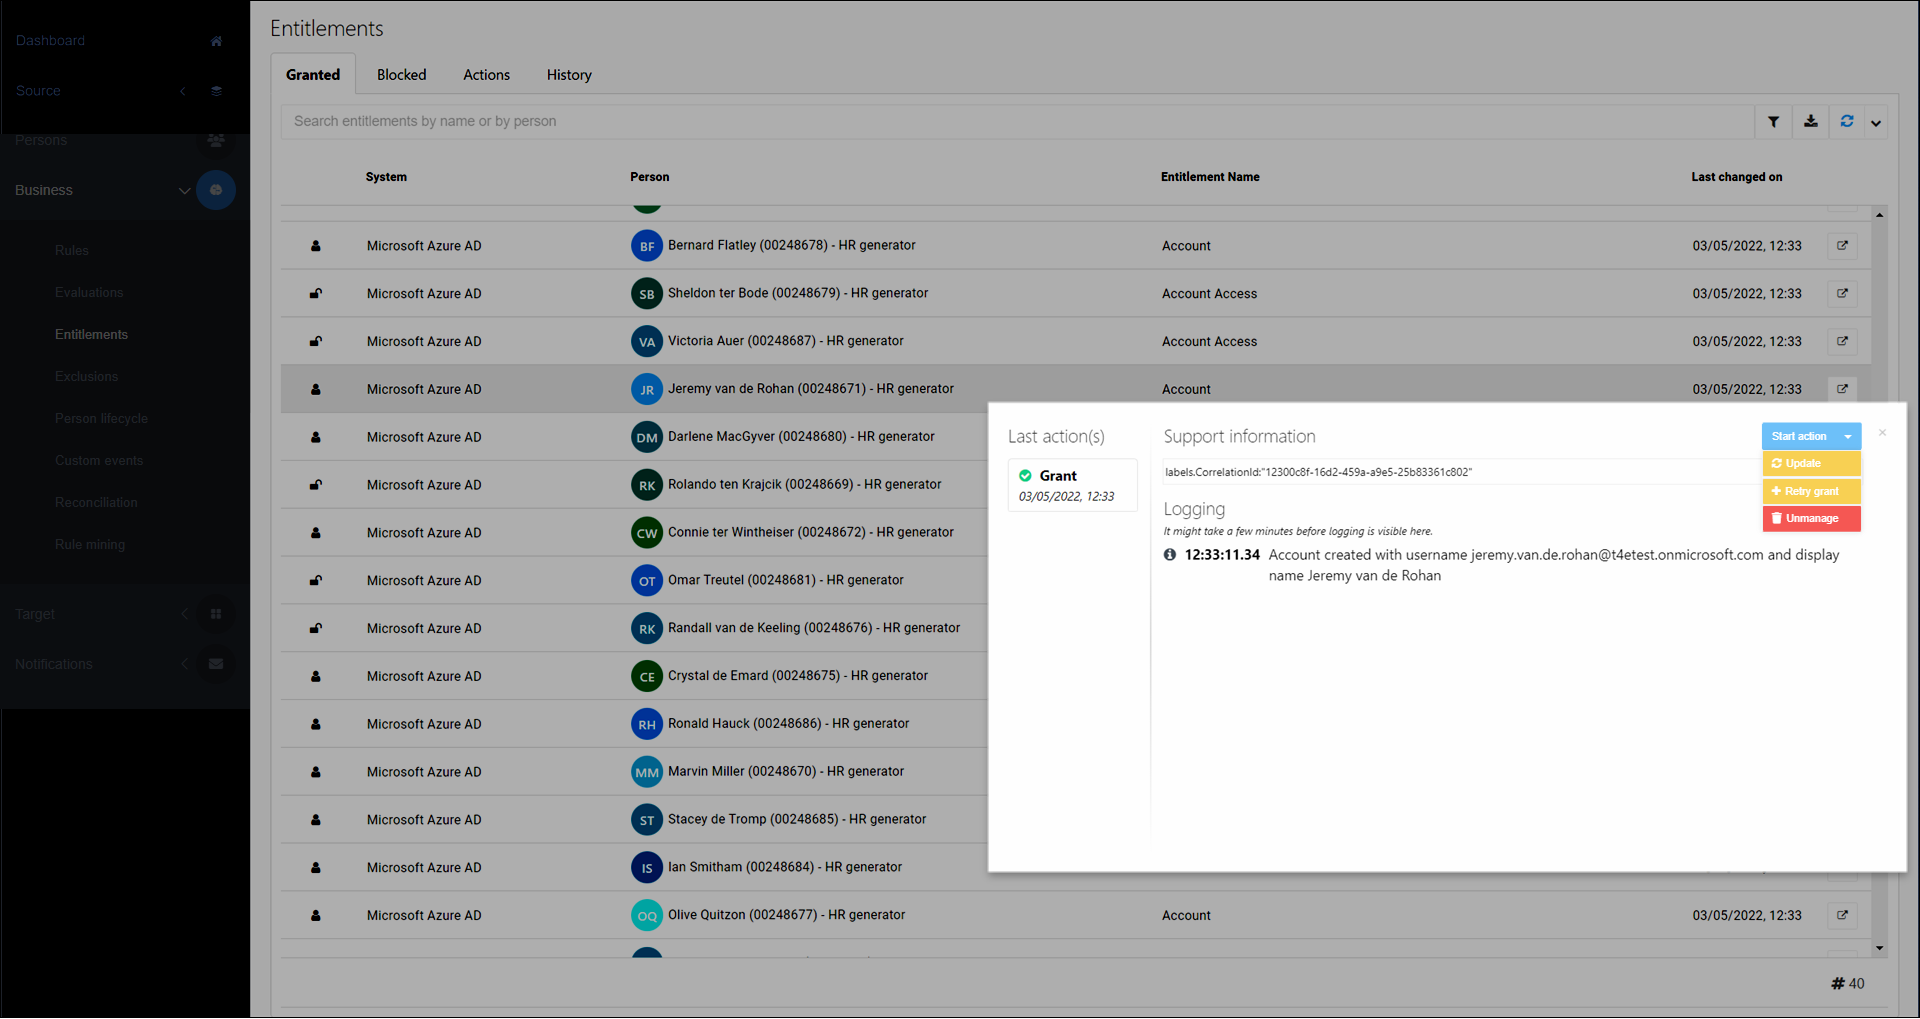This screenshot has width=1920, height=1019.
Task: Click the download export icon
Action: [1810, 122]
